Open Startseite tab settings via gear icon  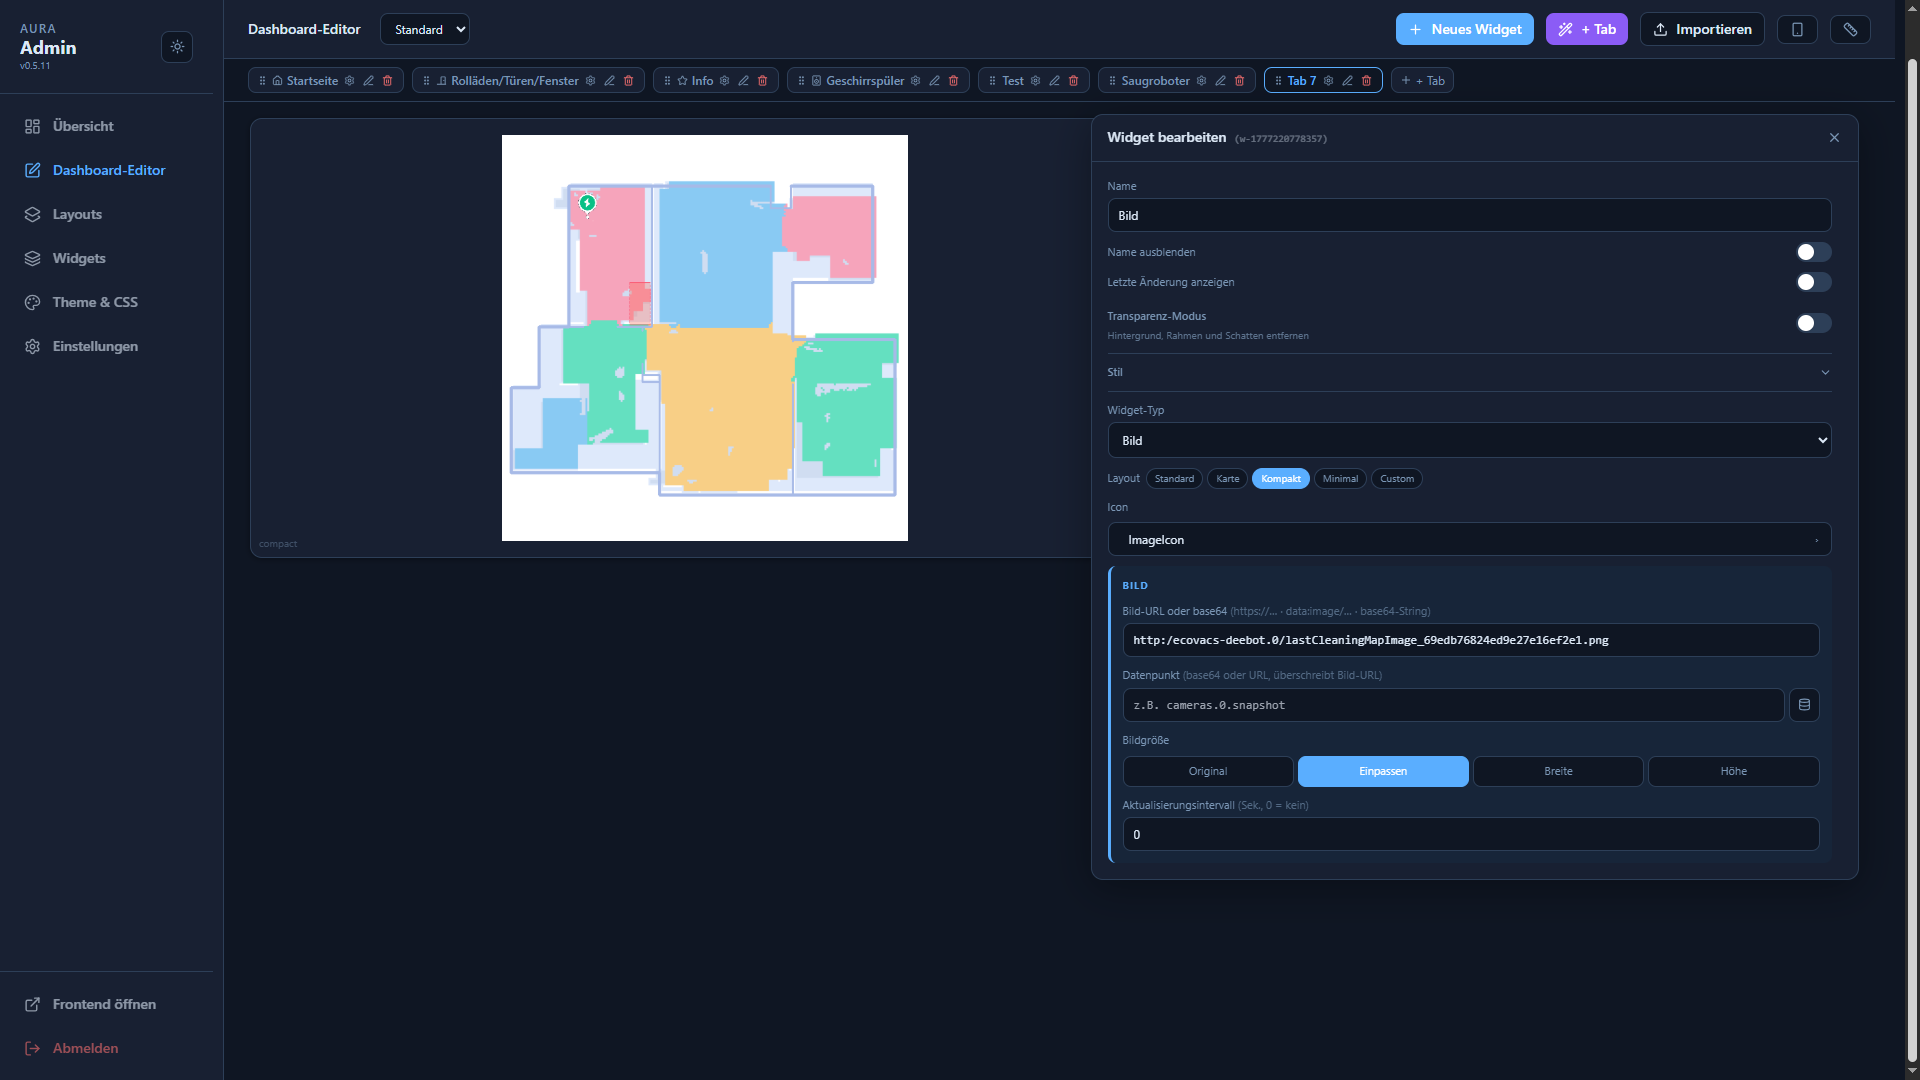[x=349, y=80]
